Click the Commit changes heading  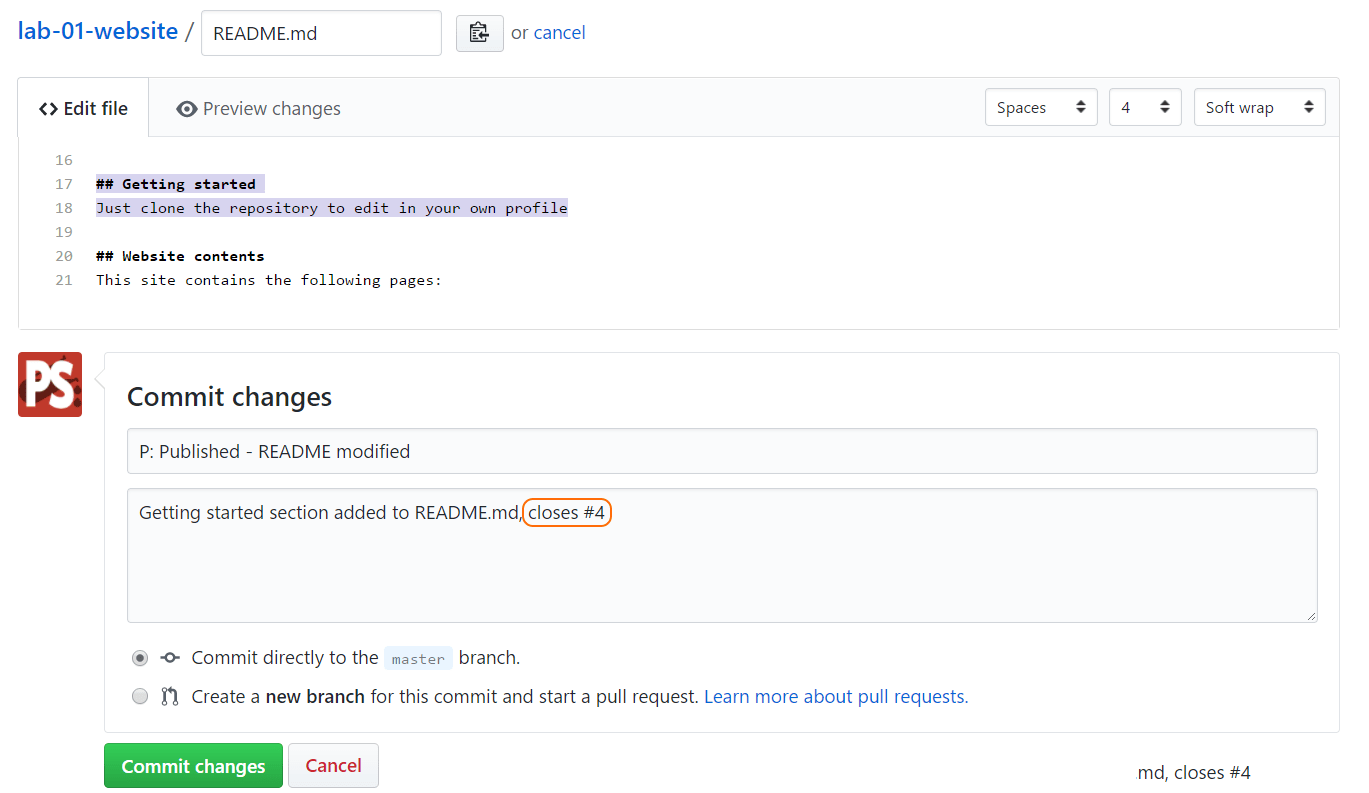[229, 397]
